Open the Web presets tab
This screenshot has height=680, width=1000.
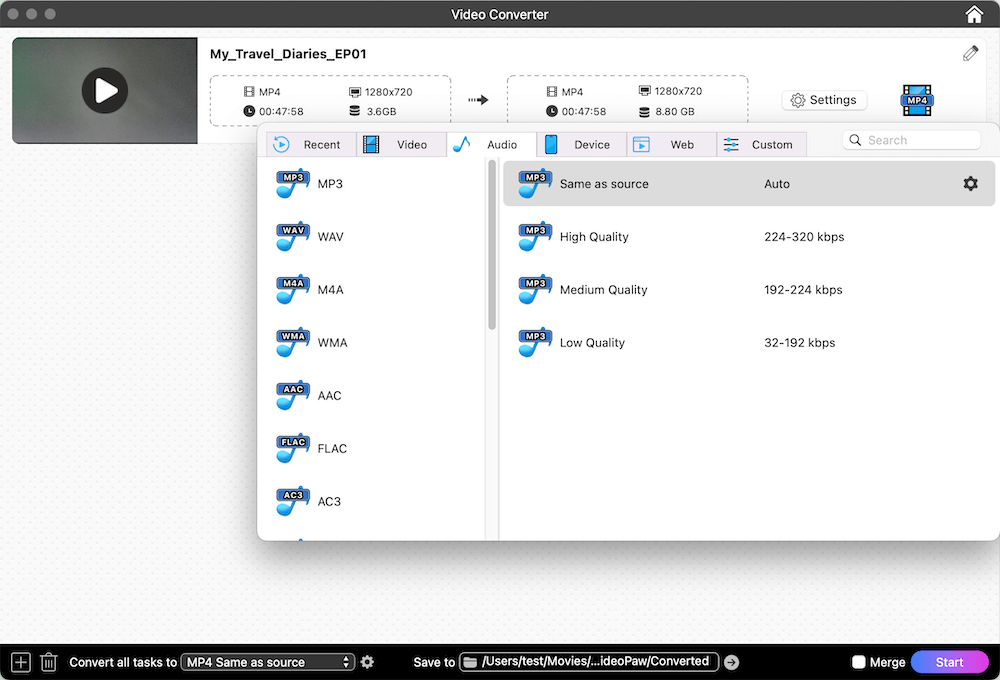(671, 144)
